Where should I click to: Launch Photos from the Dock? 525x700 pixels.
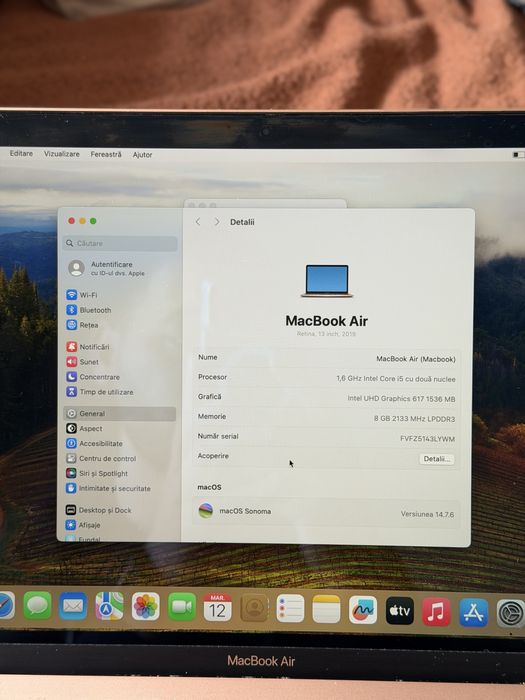click(146, 607)
